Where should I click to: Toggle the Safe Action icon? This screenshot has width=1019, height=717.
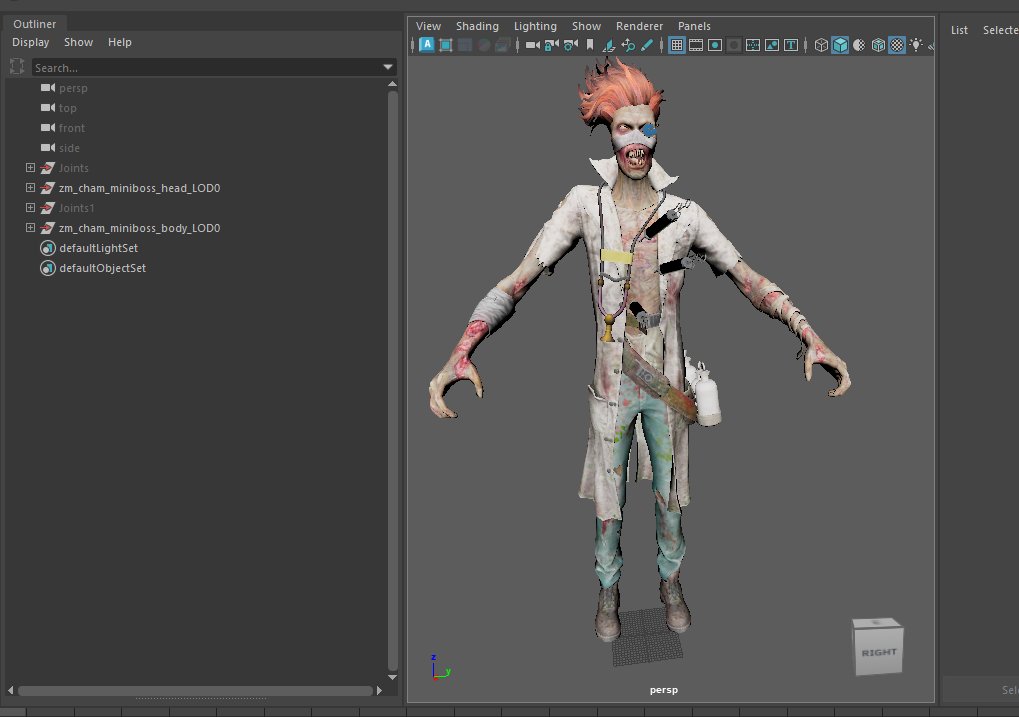click(x=772, y=45)
